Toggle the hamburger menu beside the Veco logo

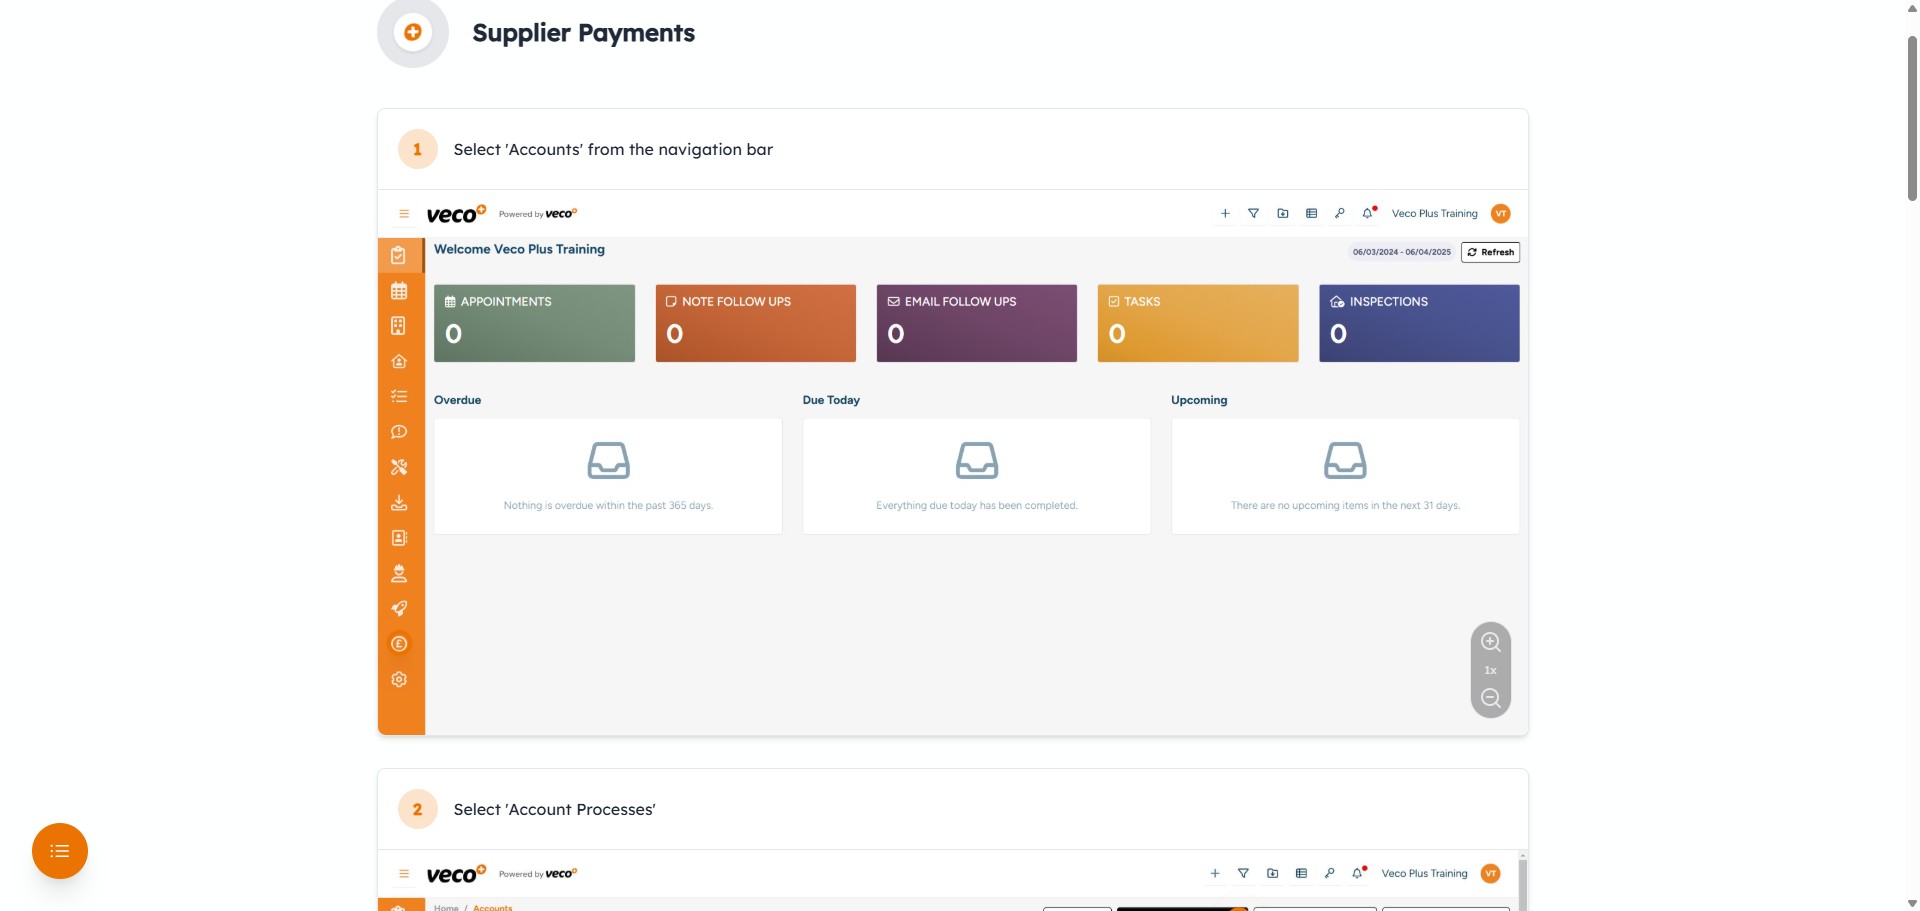(404, 214)
